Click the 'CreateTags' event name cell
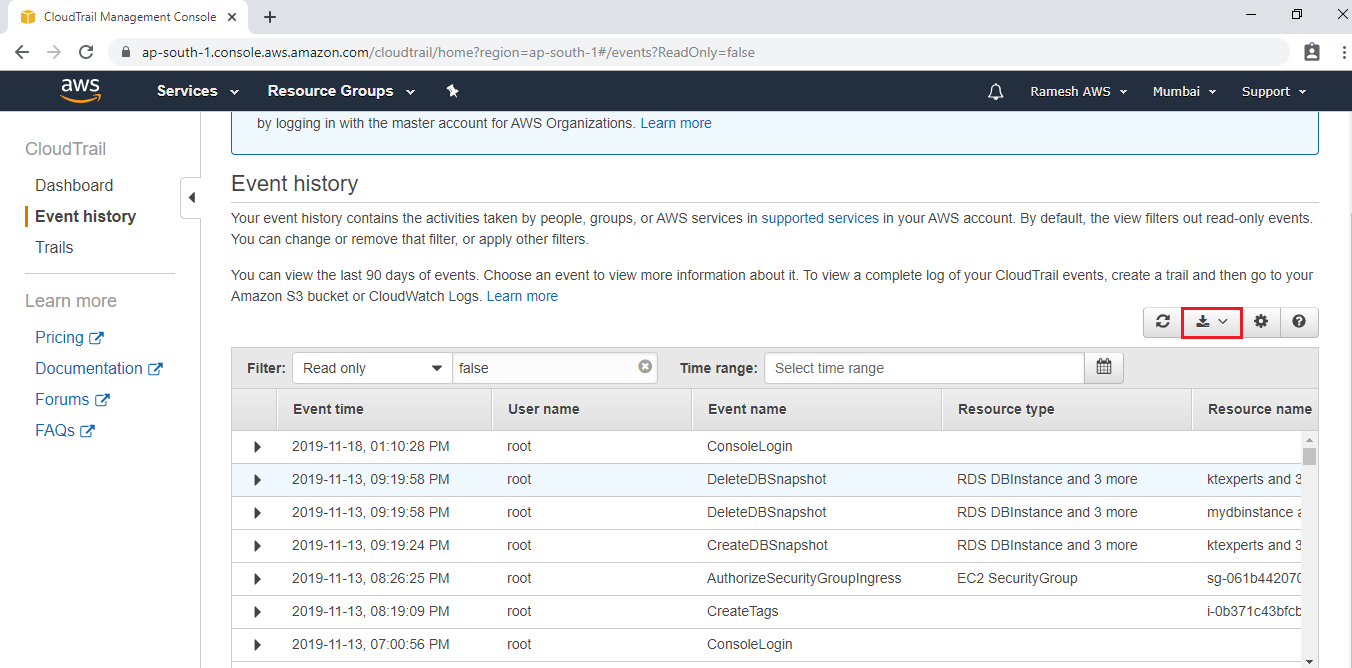 coord(742,611)
